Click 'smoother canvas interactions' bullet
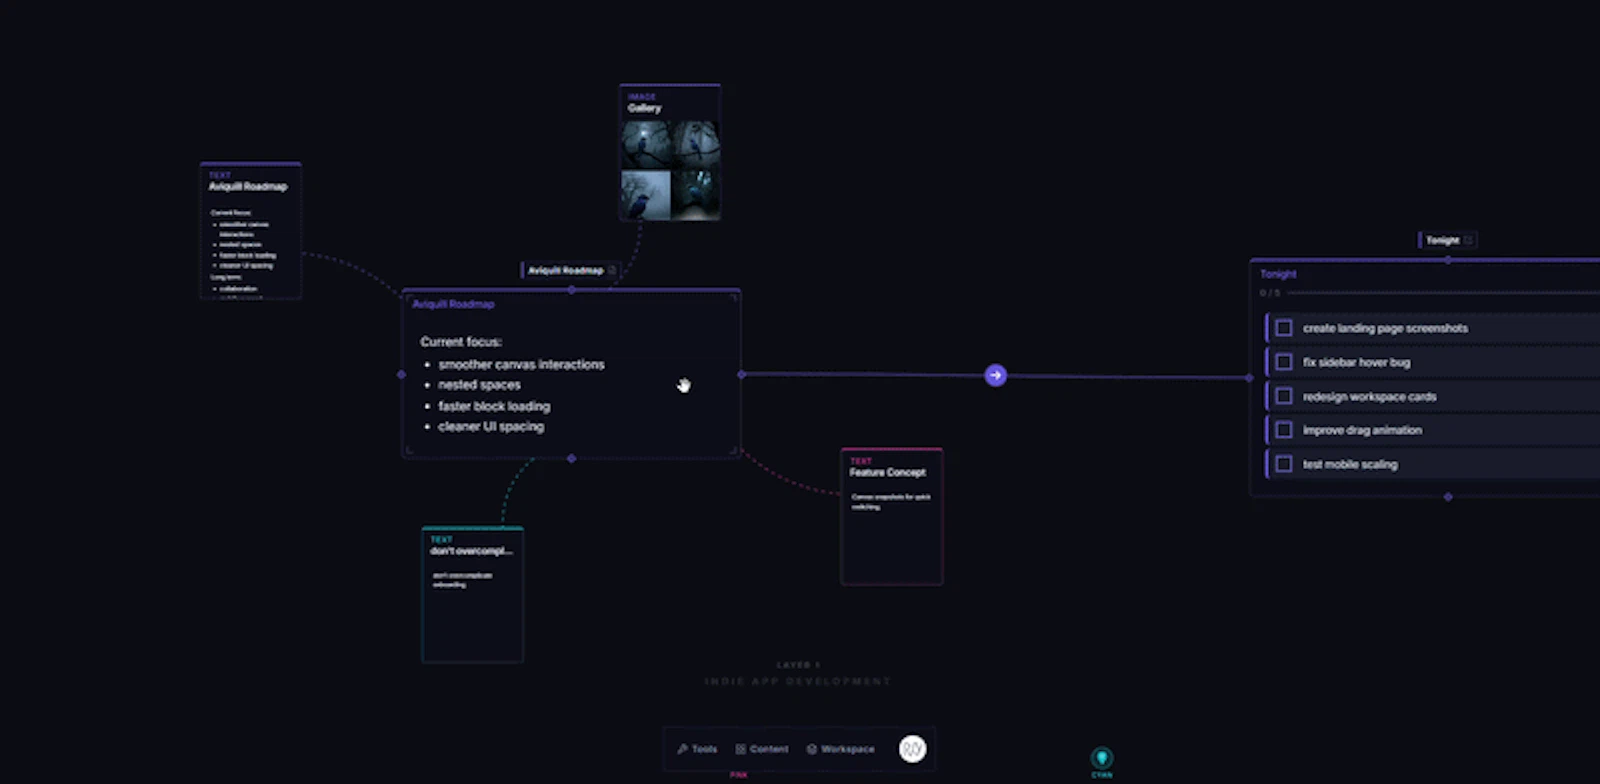Viewport: 1600px width, 784px height. coord(521,365)
